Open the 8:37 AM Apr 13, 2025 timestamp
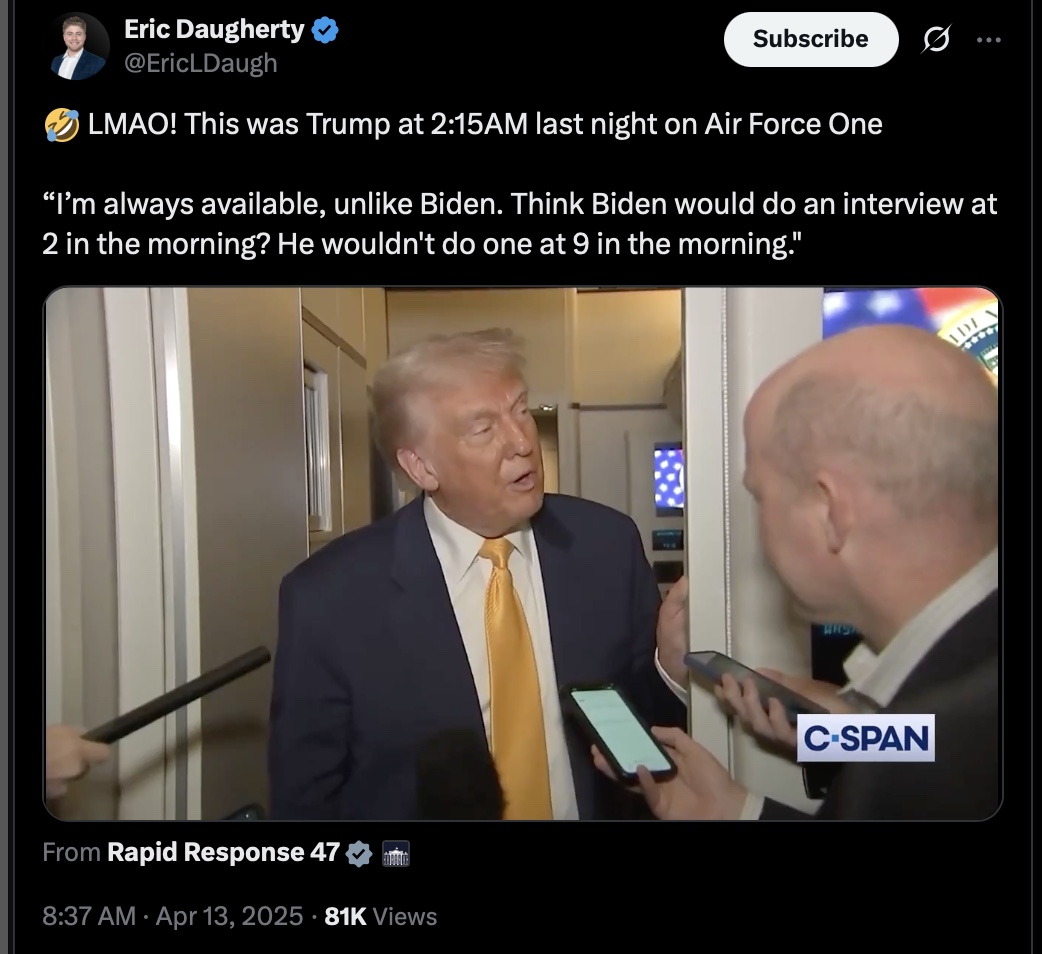The height and width of the screenshot is (954, 1042). pyautogui.click(x=172, y=916)
